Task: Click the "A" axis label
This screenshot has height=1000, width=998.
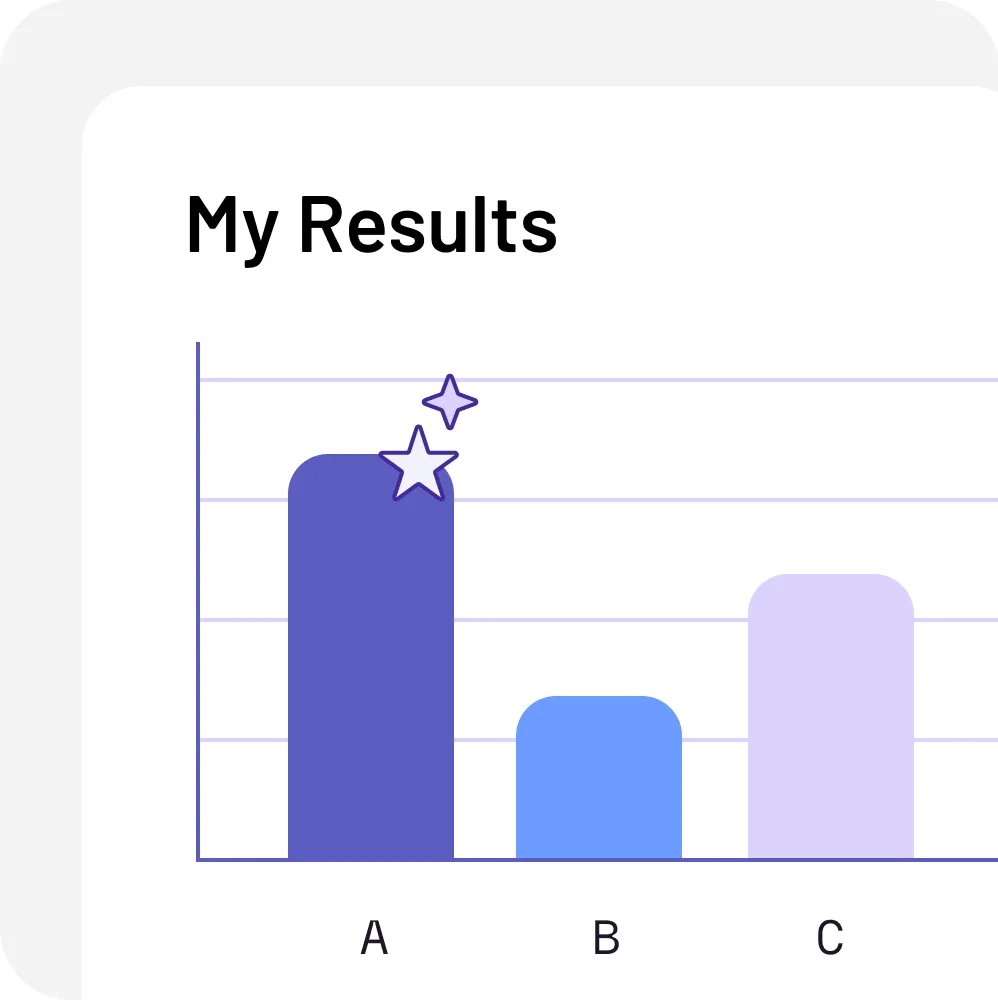Action: pos(374,937)
